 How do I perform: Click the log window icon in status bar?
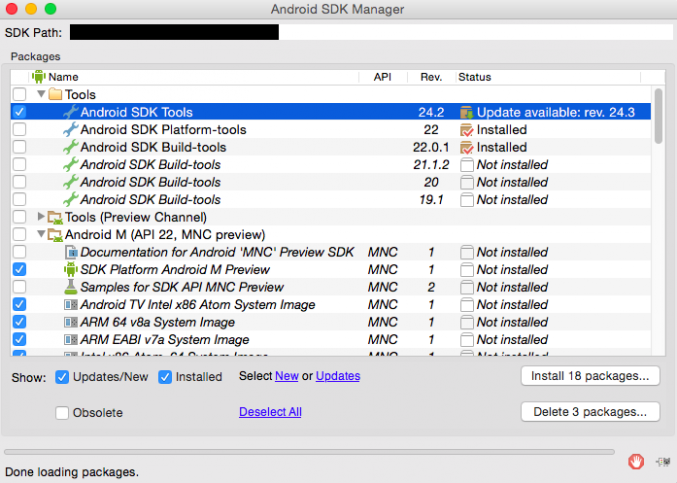click(x=663, y=462)
